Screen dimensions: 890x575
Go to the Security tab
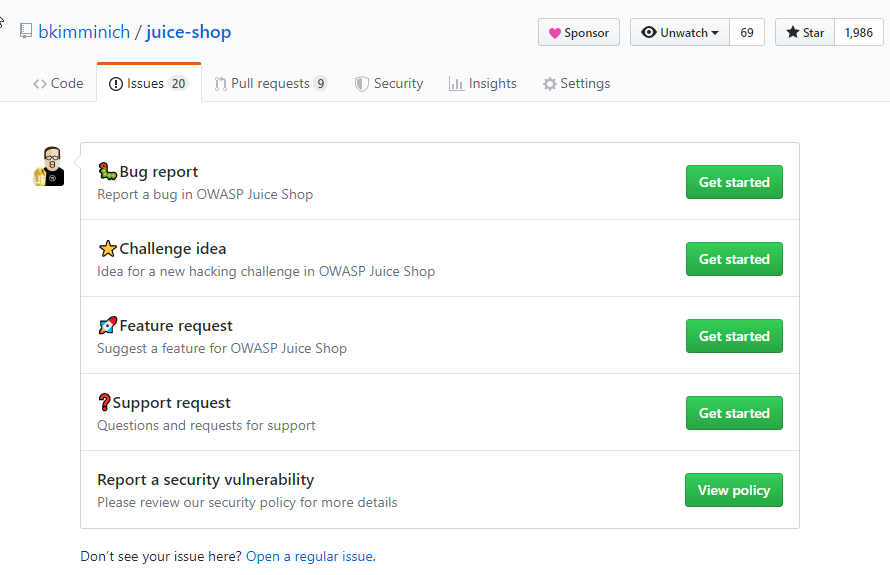click(x=389, y=83)
